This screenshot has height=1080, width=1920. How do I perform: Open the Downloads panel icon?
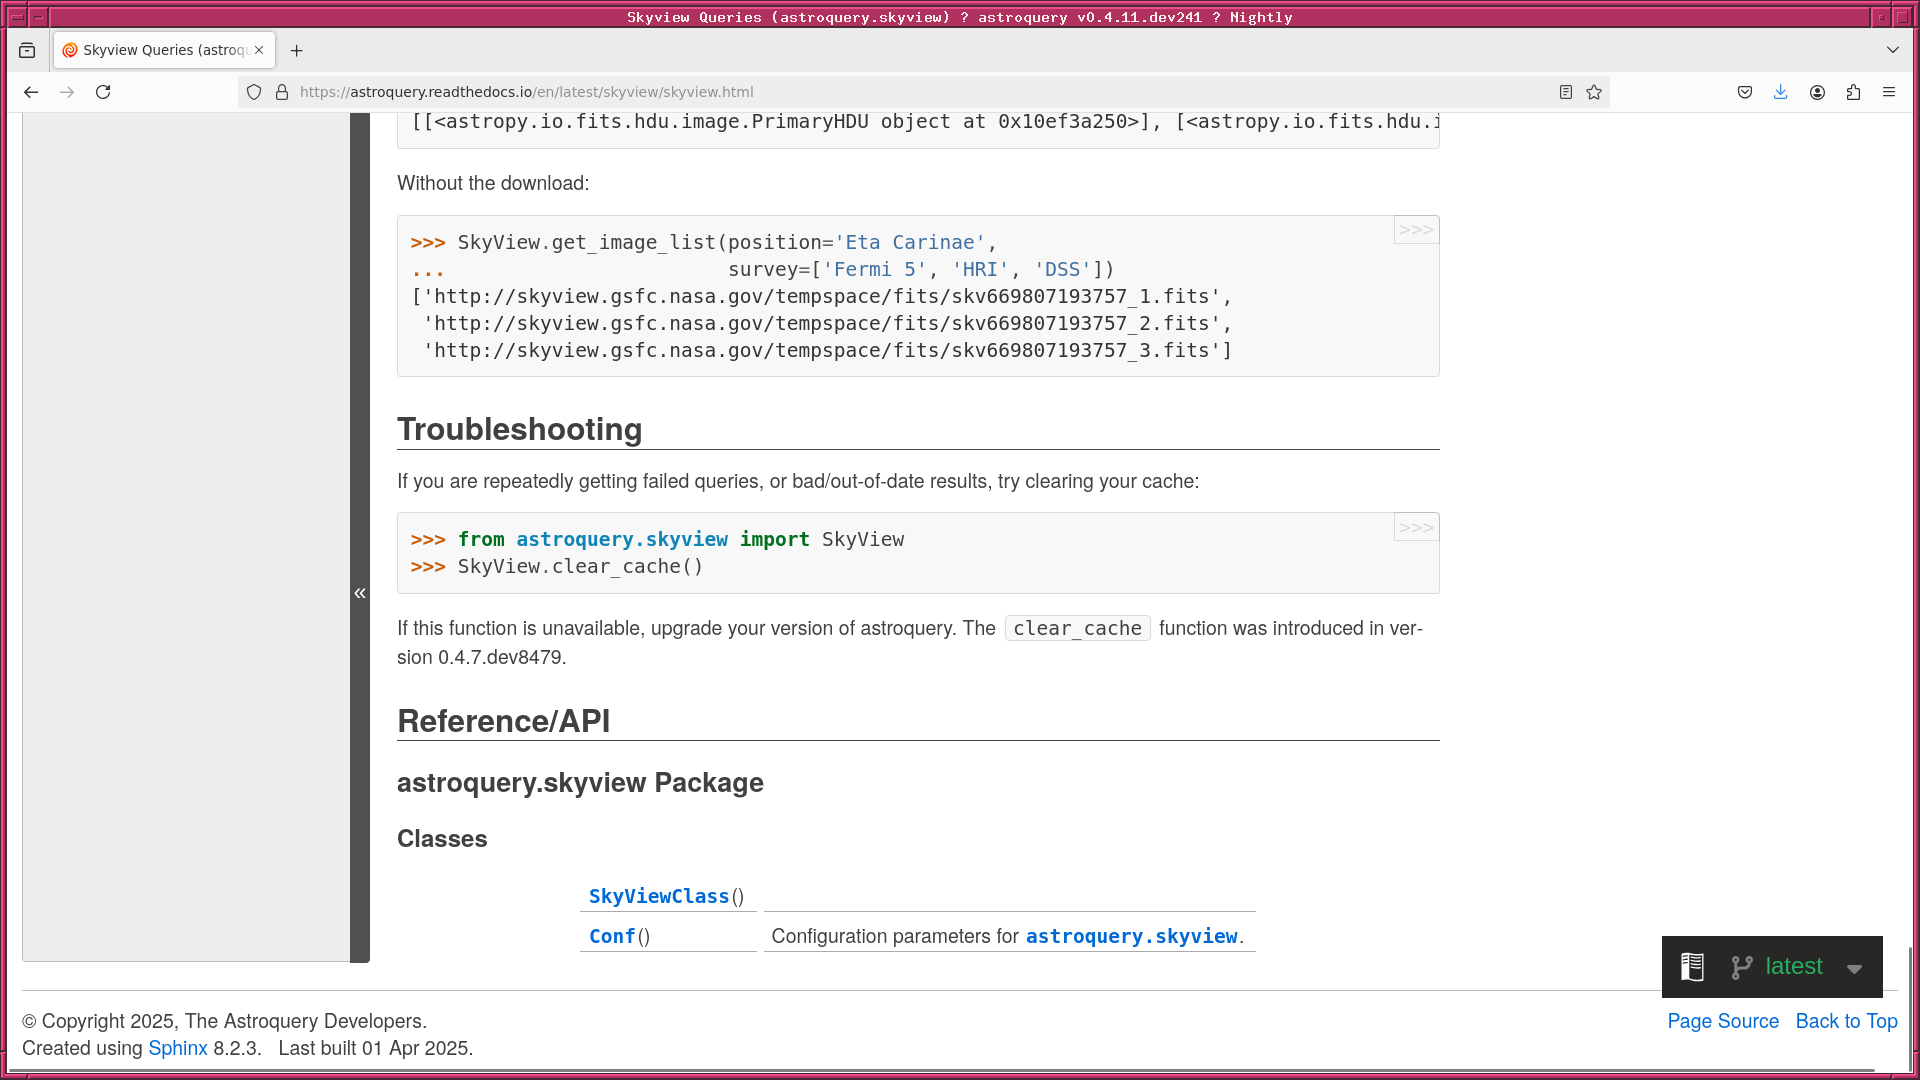click(x=1781, y=92)
